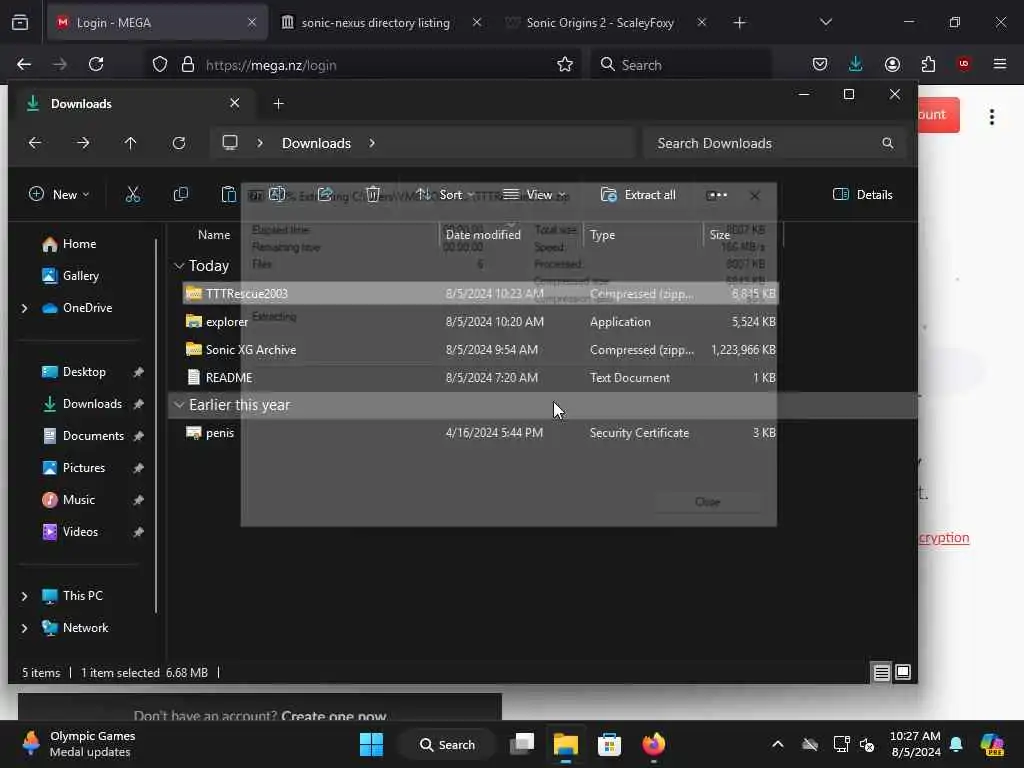Click the Firefox Search box
The height and width of the screenshot is (768, 1024).
pyautogui.click(x=681, y=65)
